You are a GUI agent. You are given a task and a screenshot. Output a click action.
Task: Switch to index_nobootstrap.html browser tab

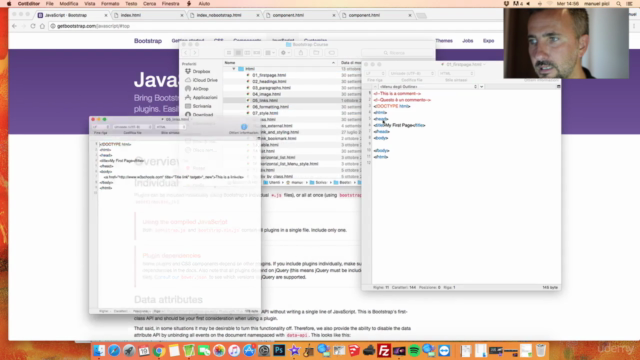click(x=224, y=15)
